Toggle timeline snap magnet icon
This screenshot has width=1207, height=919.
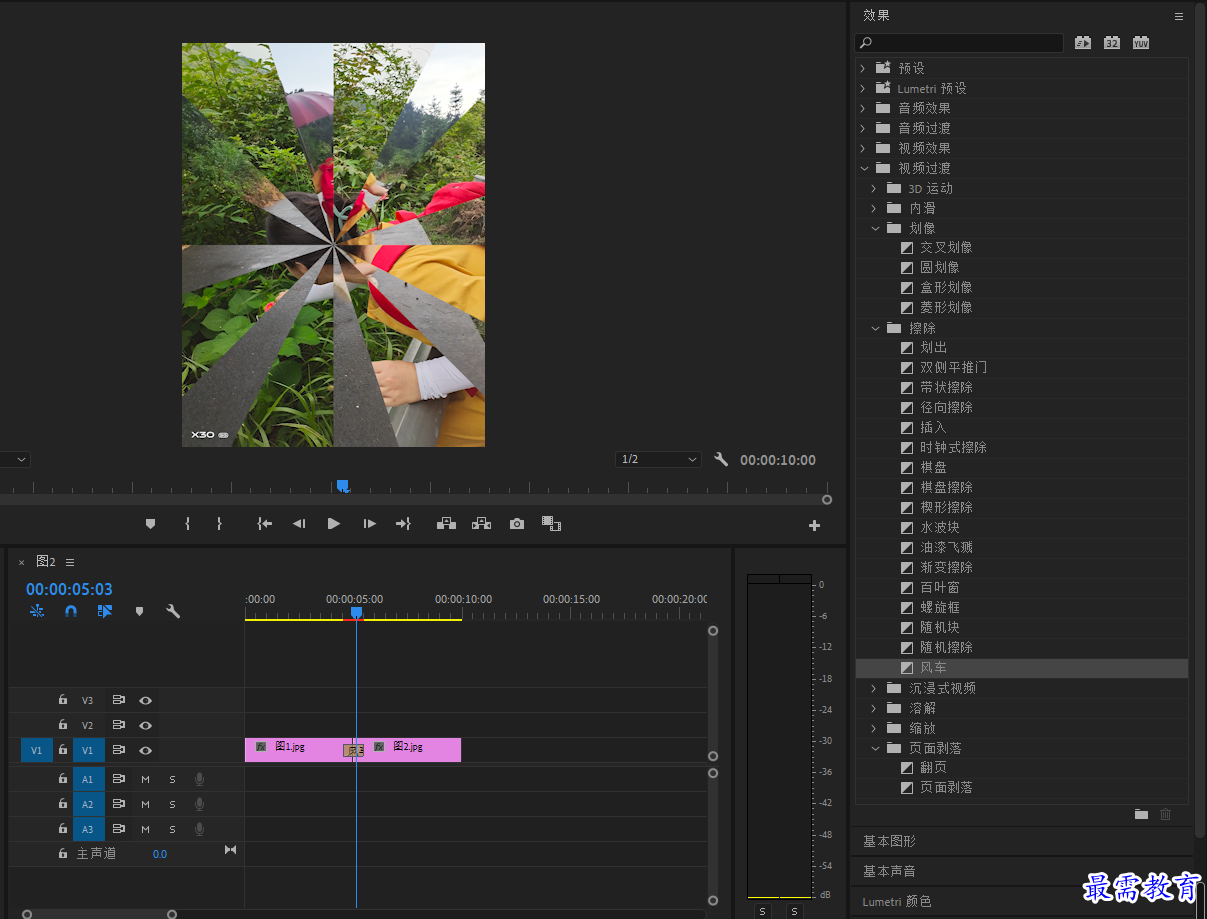tap(71, 611)
